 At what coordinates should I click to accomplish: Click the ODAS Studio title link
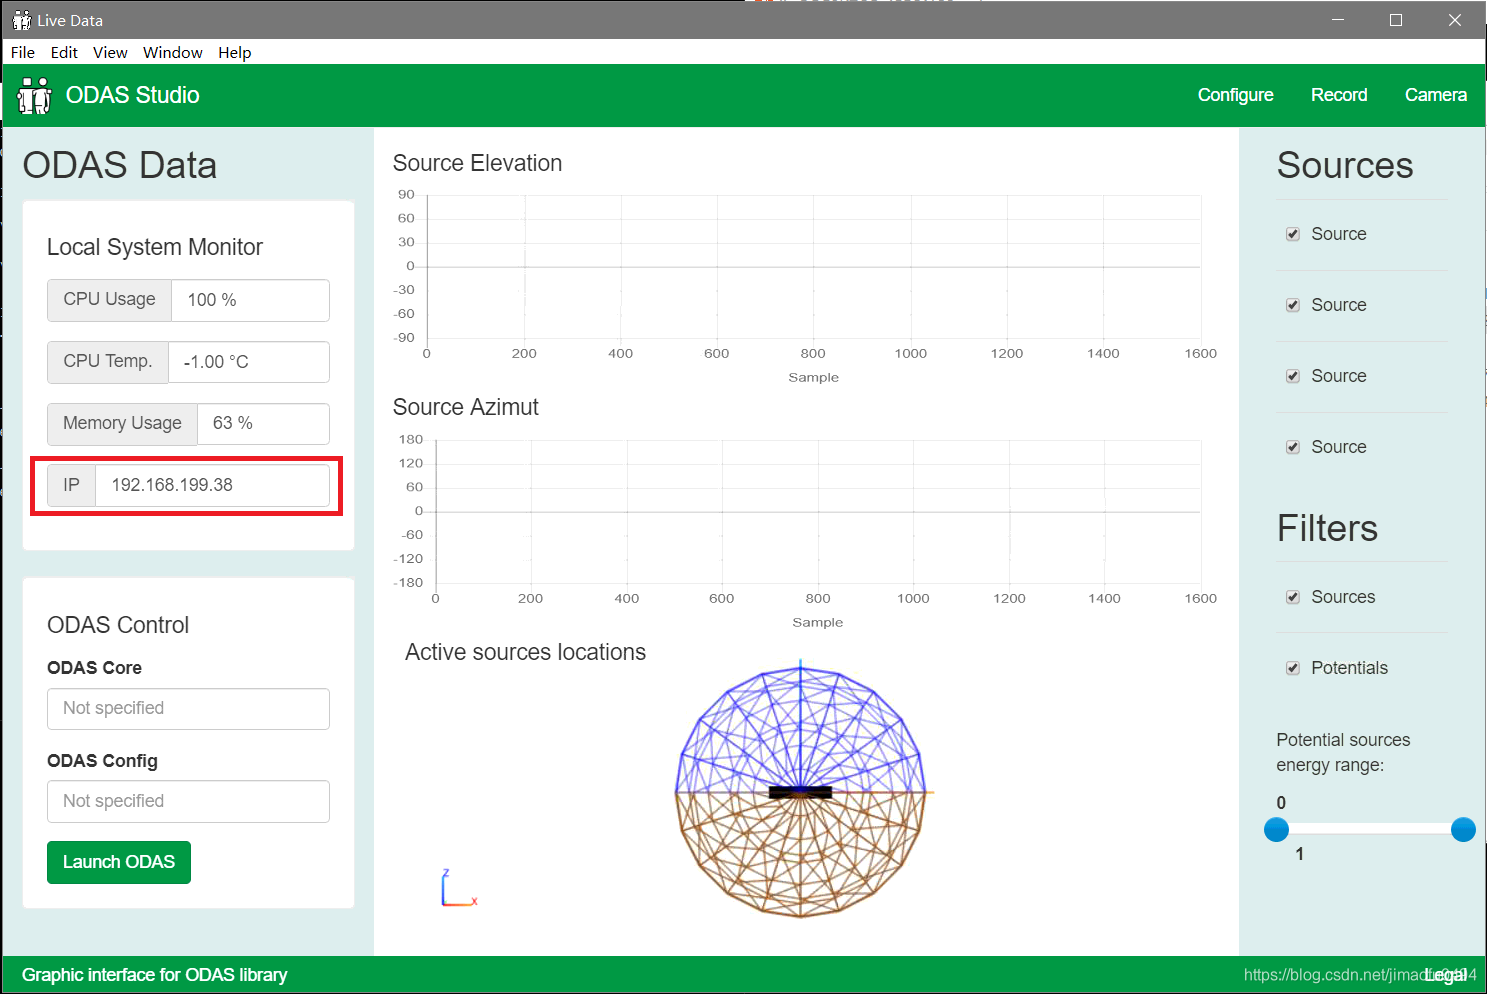click(x=133, y=95)
